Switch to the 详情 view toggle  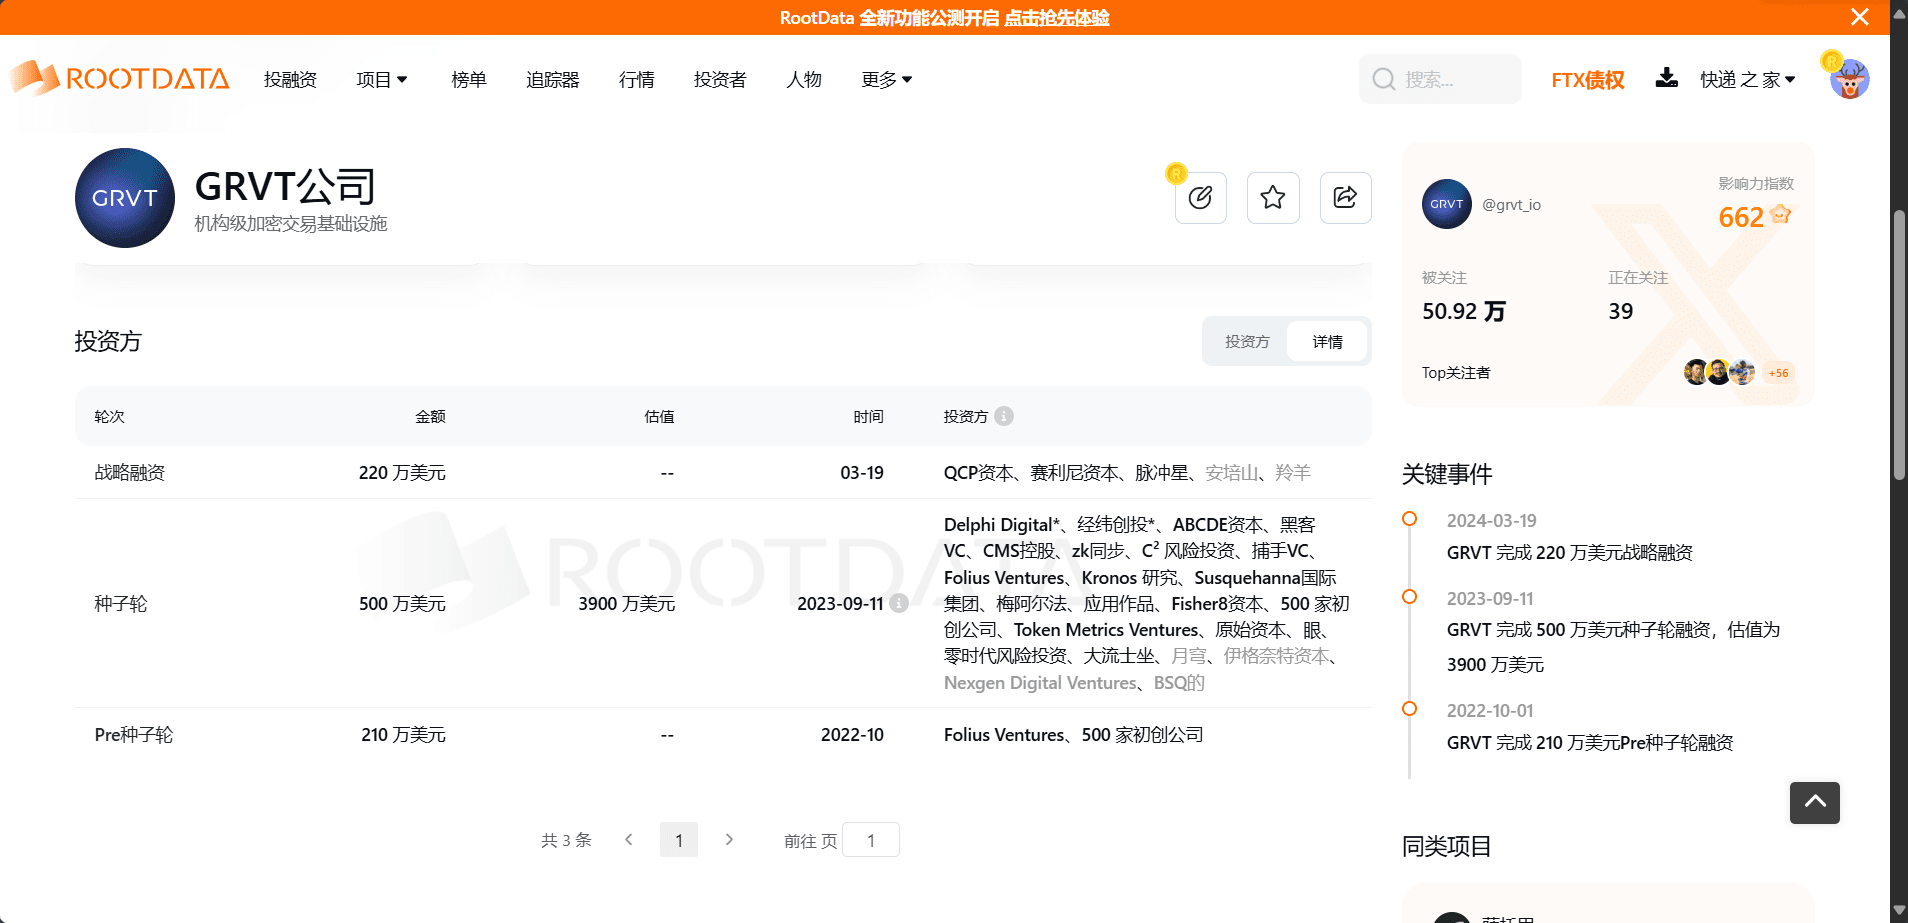point(1327,342)
